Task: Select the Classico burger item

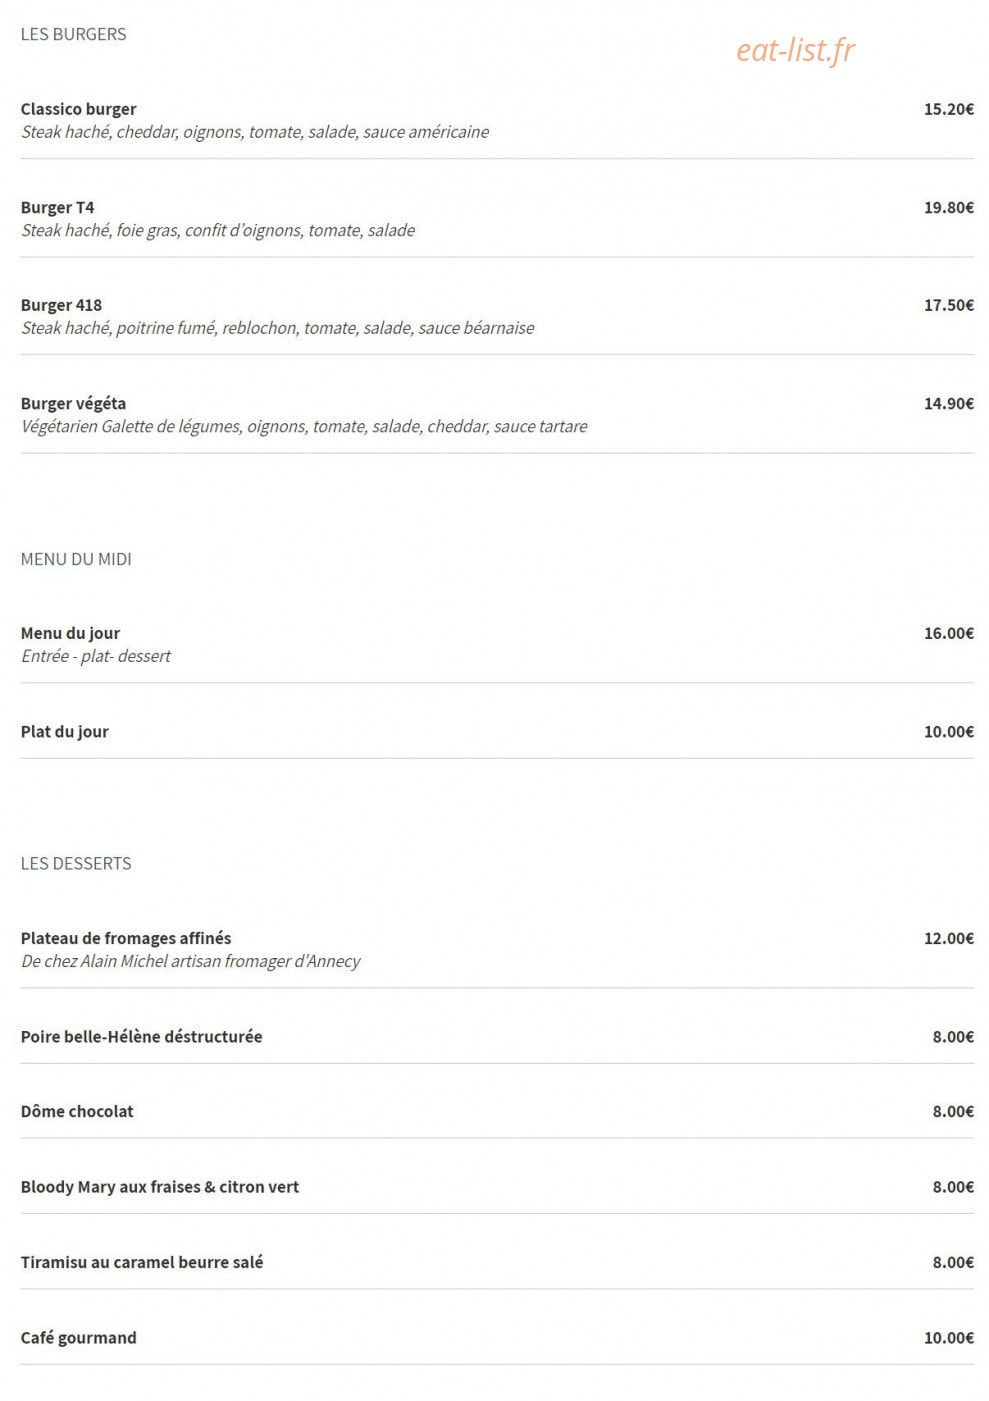Action: tap(78, 109)
